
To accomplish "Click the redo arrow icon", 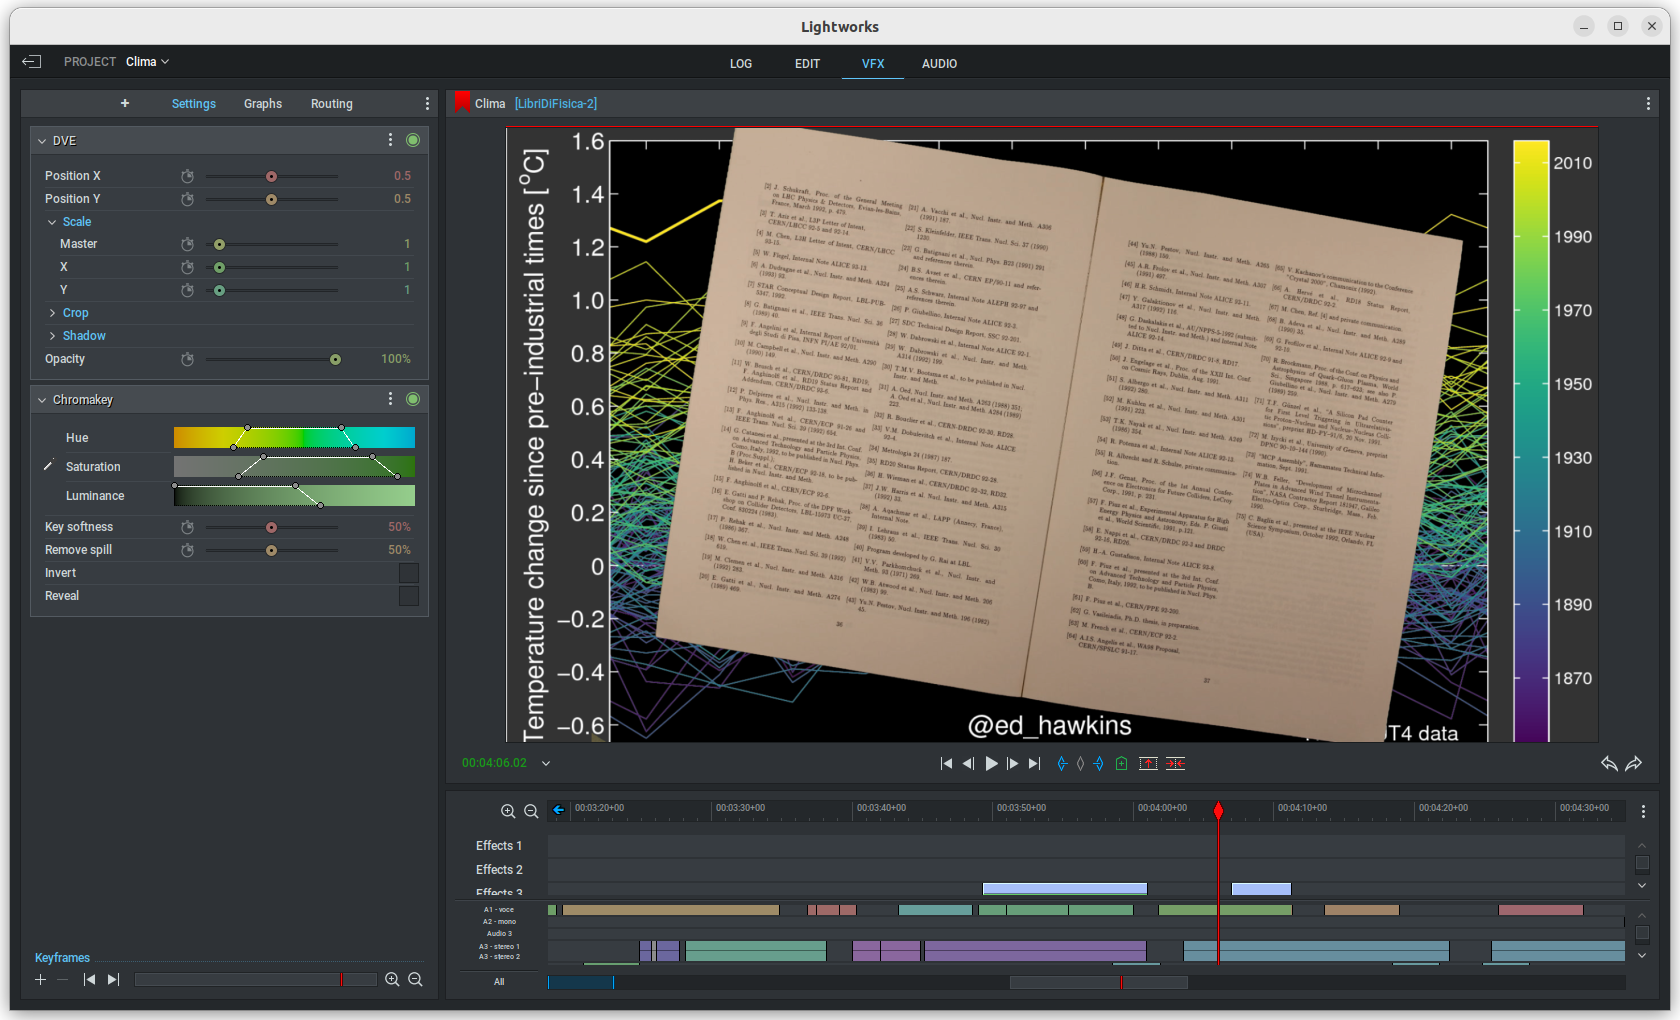I will click(x=1634, y=763).
